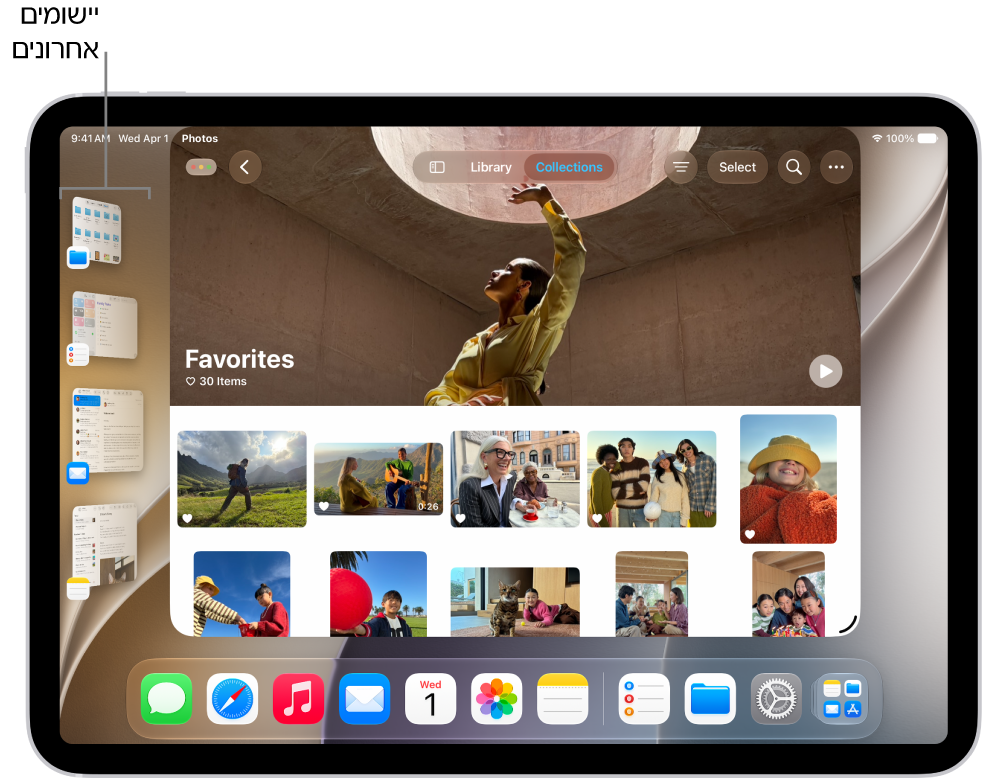The image size is (984, 779).
Task: Open the cat and girl photo
Action: tap(515, 602)
